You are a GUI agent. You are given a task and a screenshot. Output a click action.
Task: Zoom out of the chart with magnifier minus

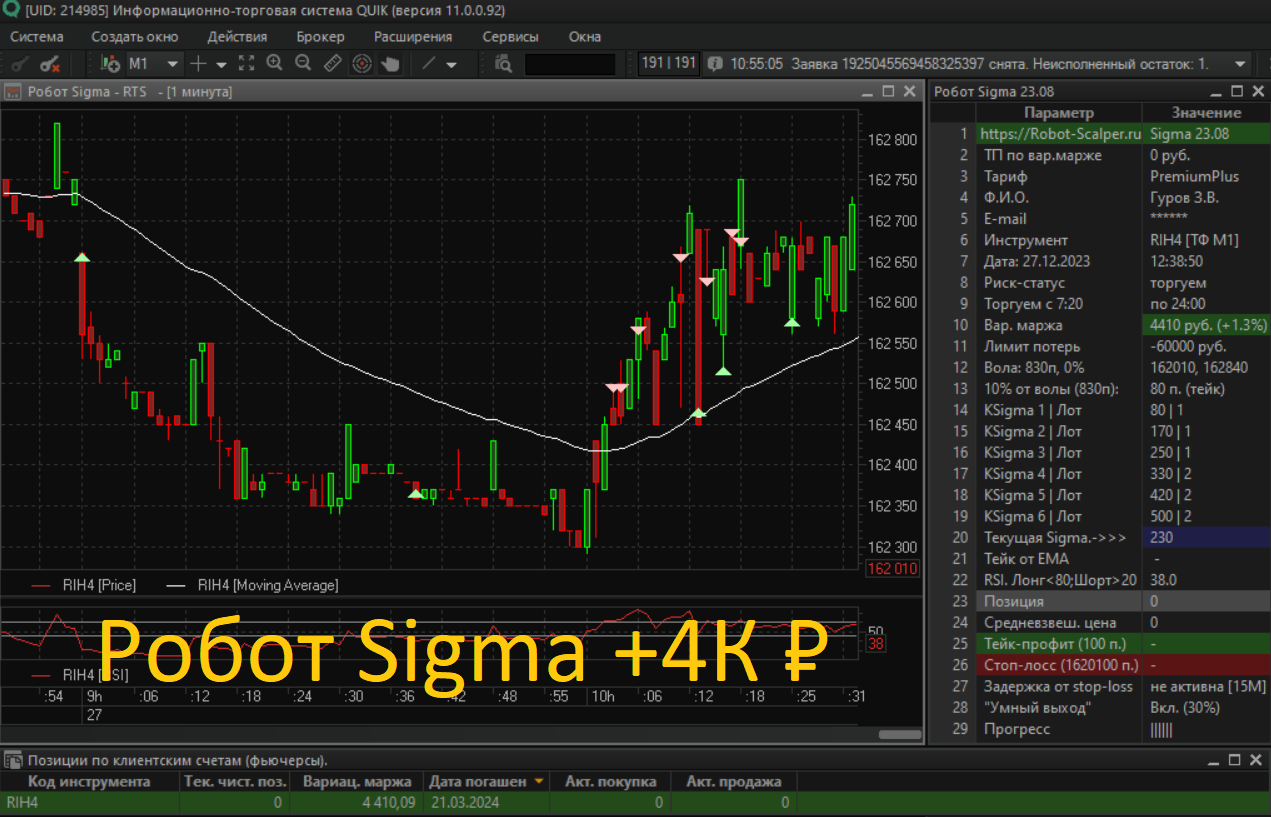(x=303, y=63)
